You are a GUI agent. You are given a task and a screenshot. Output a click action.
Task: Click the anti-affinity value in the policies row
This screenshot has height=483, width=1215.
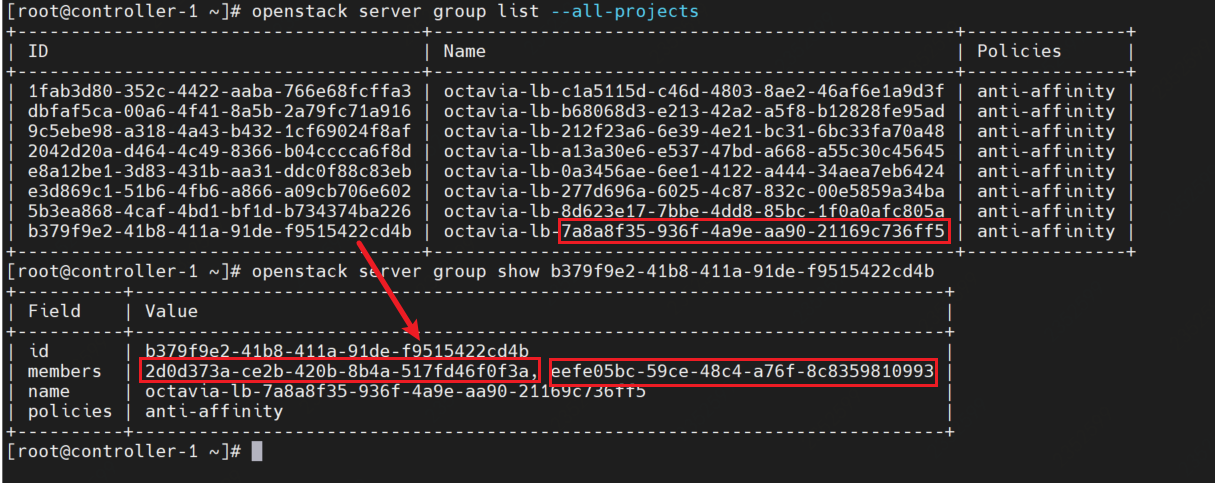click(x=214, y=411)
